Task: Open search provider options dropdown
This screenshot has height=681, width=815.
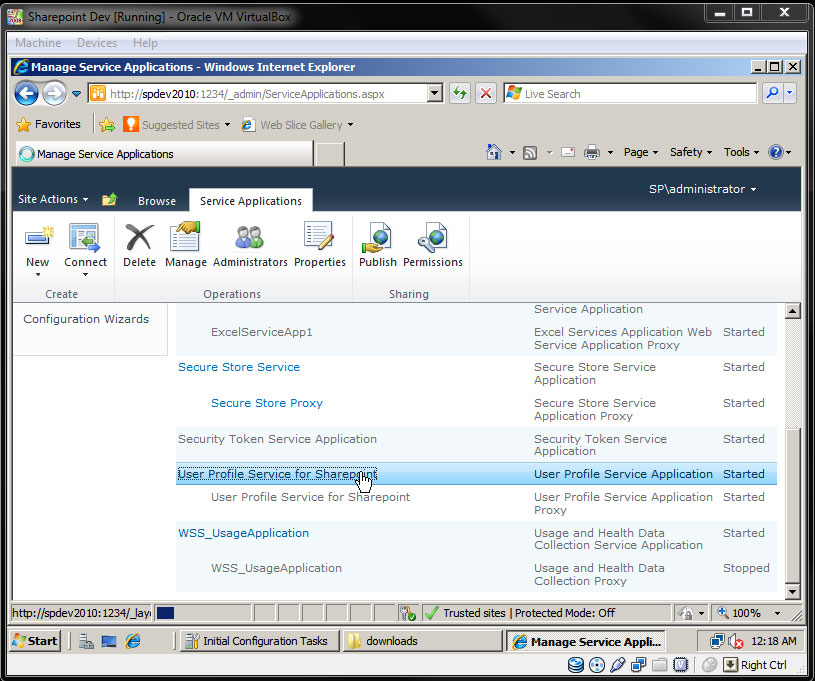Action: pyautogui.click(x=790, y=94)
